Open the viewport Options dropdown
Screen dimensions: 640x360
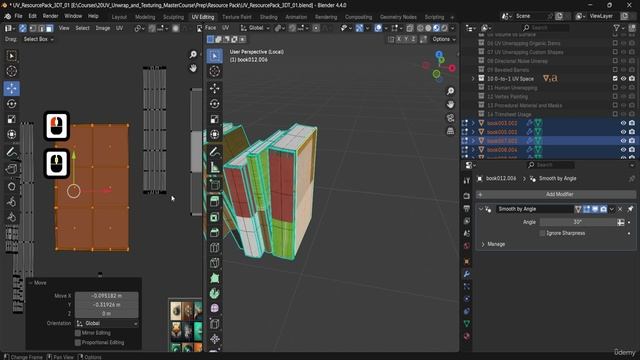444,39
